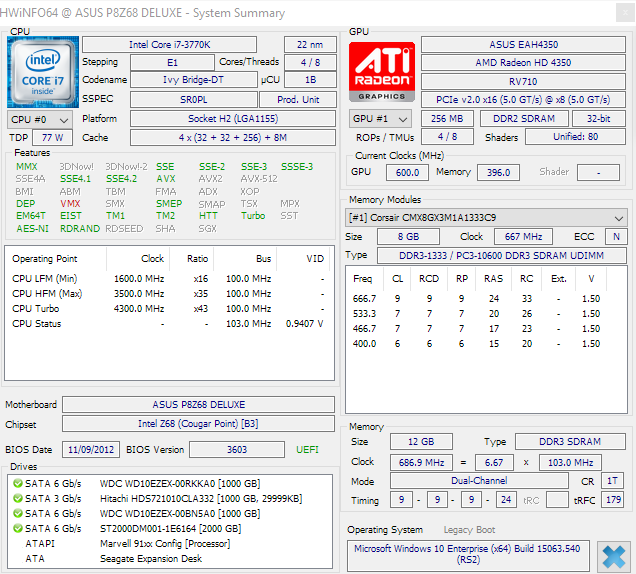Viewport: 636px width, 574px height.
Task: Click the Socket H2 (LGA1155) platform field
Action: (233, 118)
